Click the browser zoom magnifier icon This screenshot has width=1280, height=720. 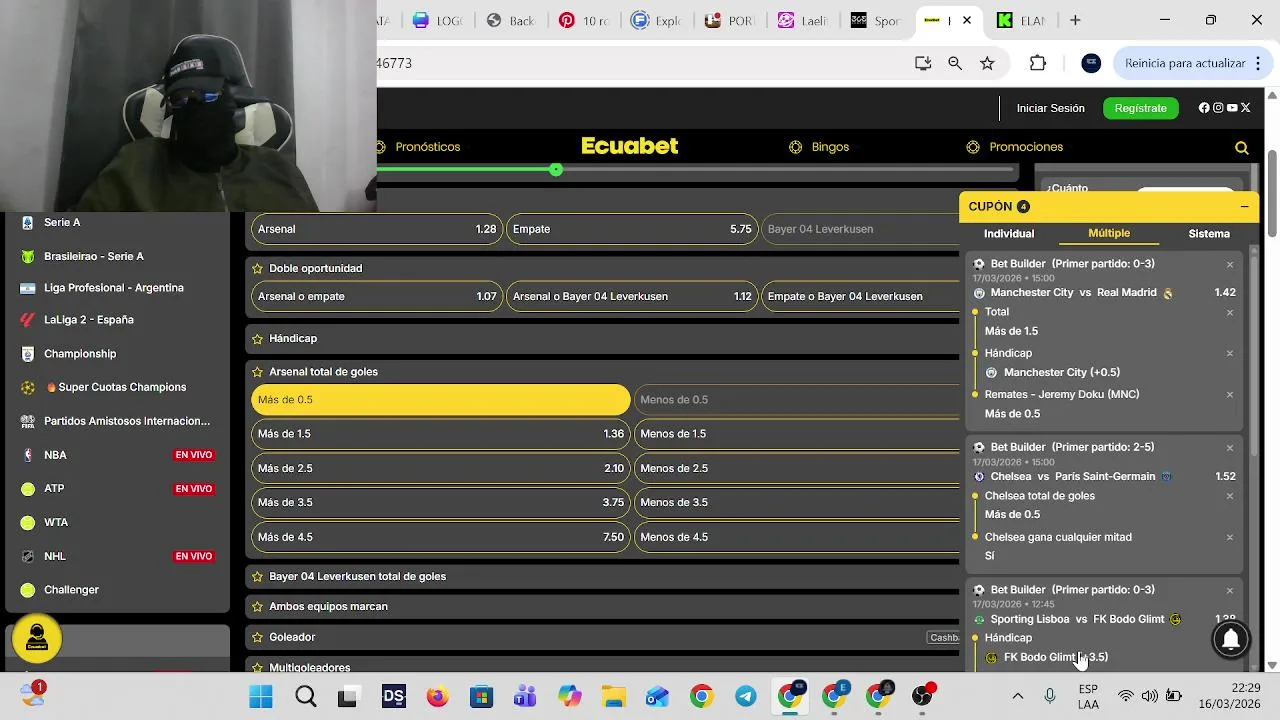coord(955,63)
